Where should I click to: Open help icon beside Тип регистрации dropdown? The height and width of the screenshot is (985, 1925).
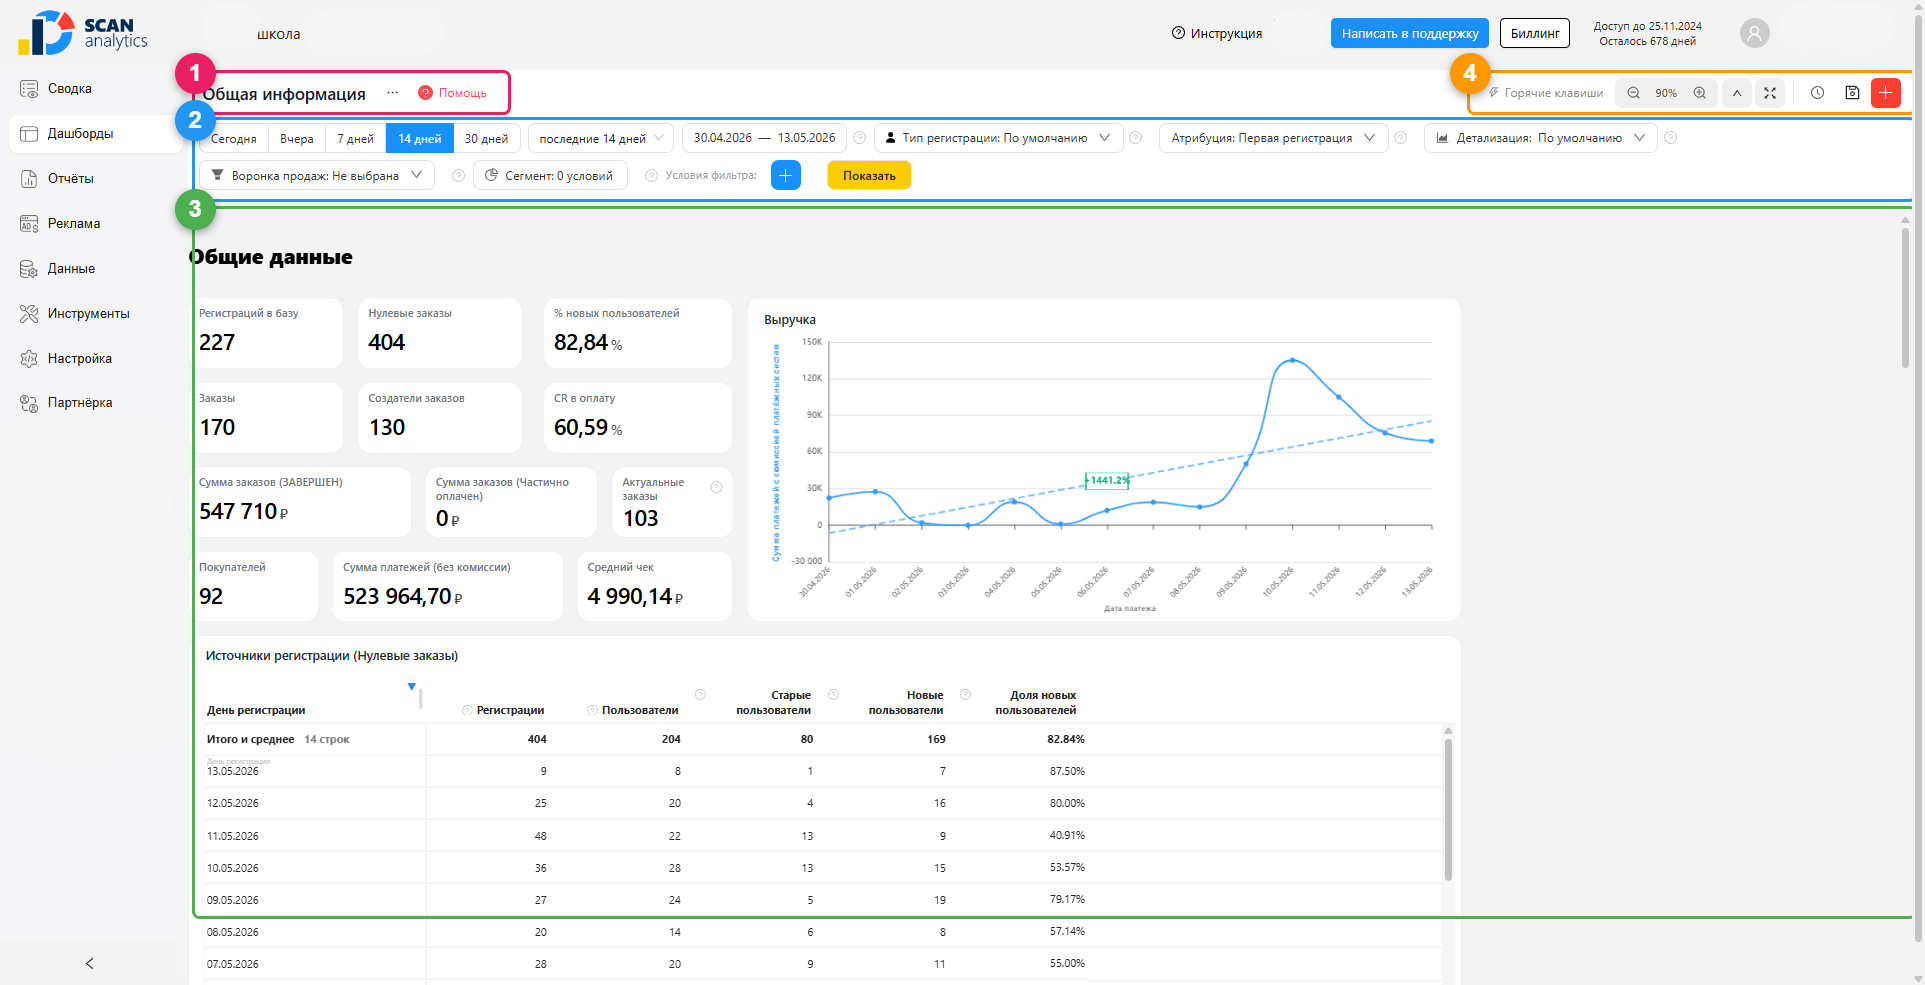tap(1136, 138)
